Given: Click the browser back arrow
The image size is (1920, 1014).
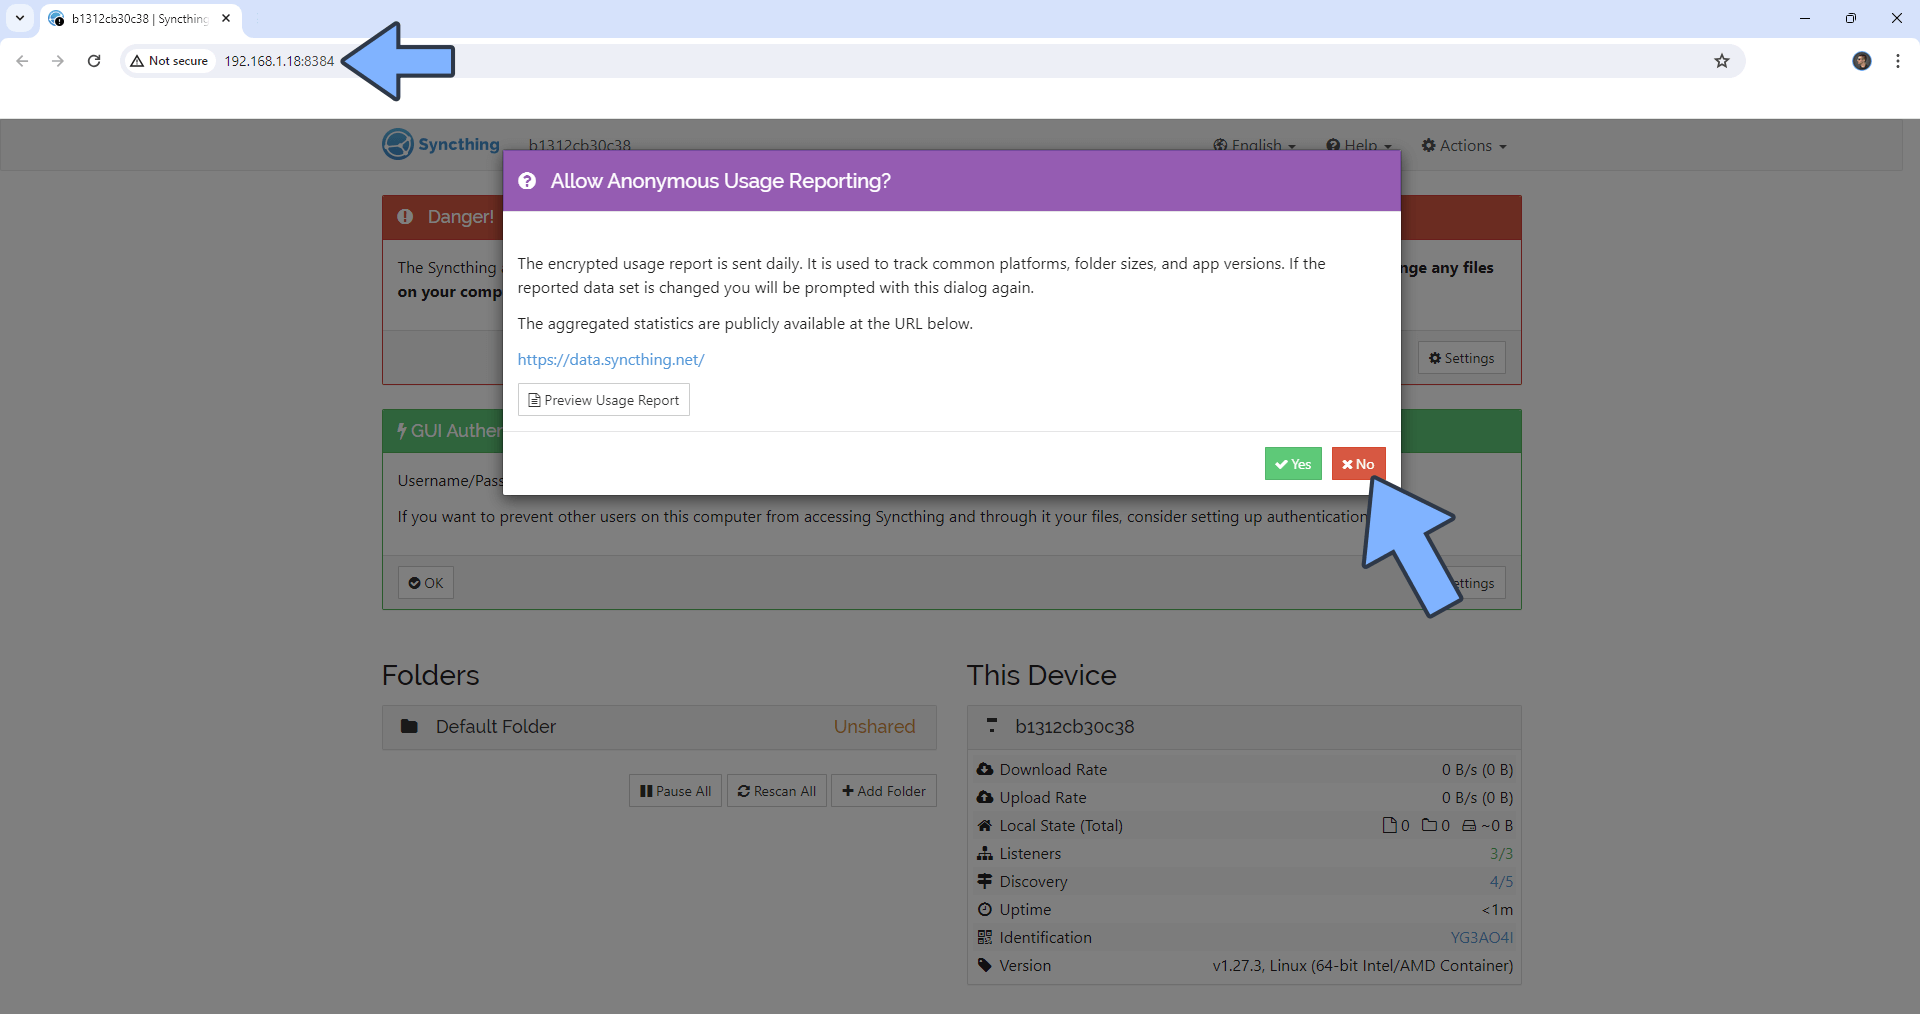Looking at the screenshot, I should click(22, 61).
